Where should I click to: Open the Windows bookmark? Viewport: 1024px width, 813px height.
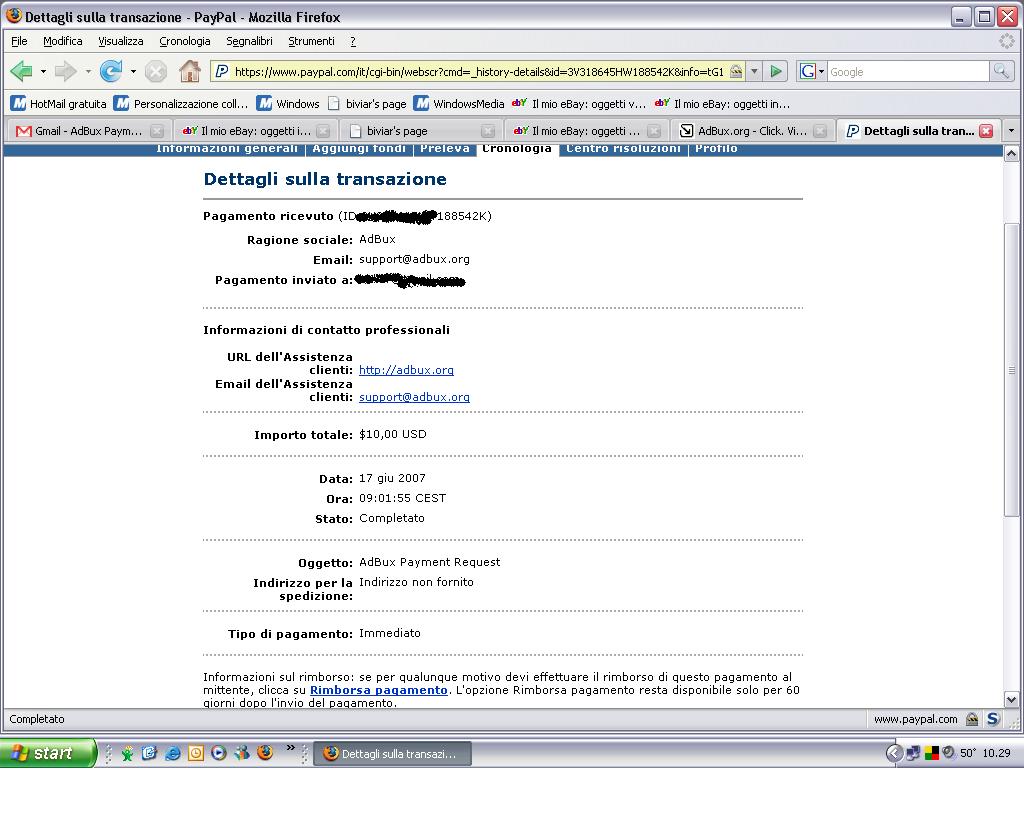click(288, 104)
